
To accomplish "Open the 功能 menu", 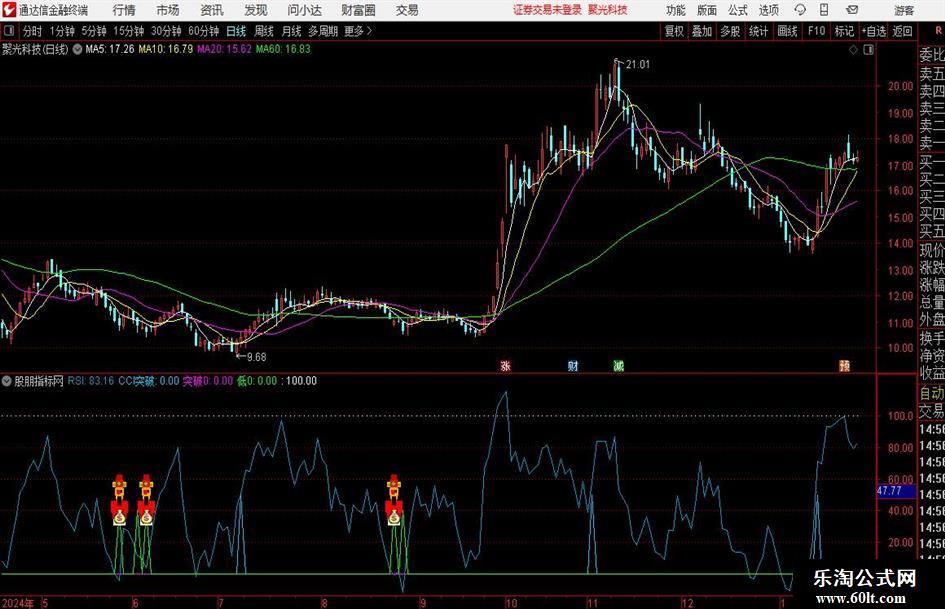I will [676, 10].
